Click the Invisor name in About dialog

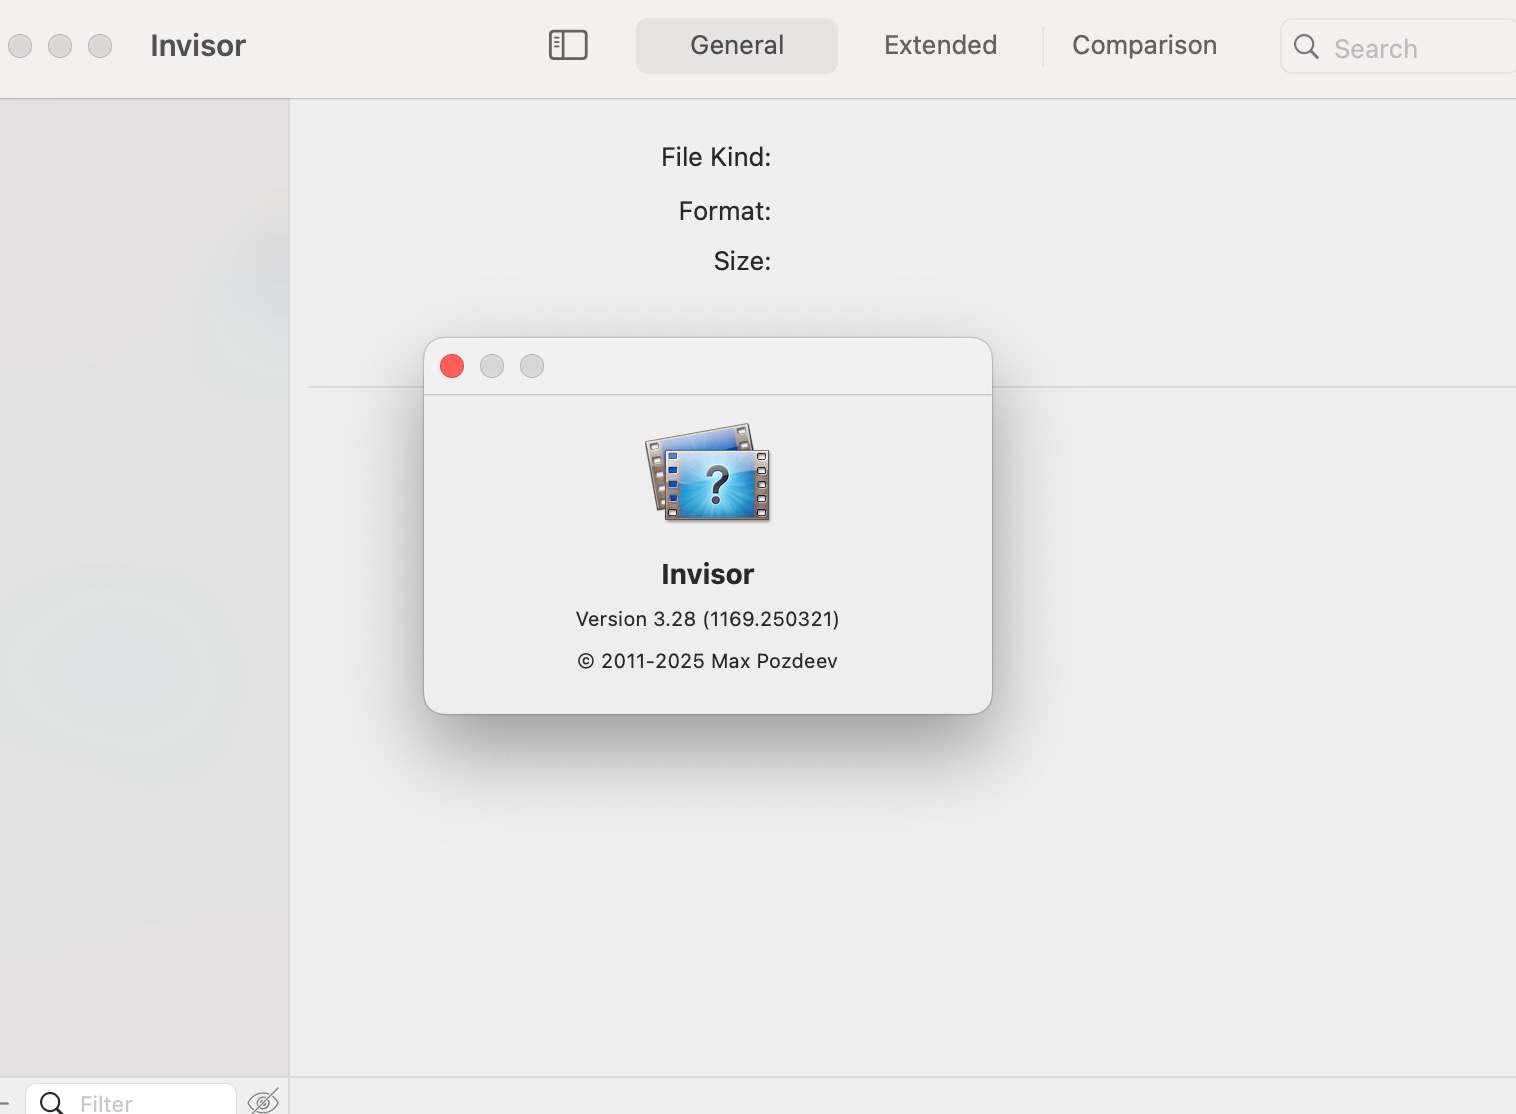(x=707, y=574)
